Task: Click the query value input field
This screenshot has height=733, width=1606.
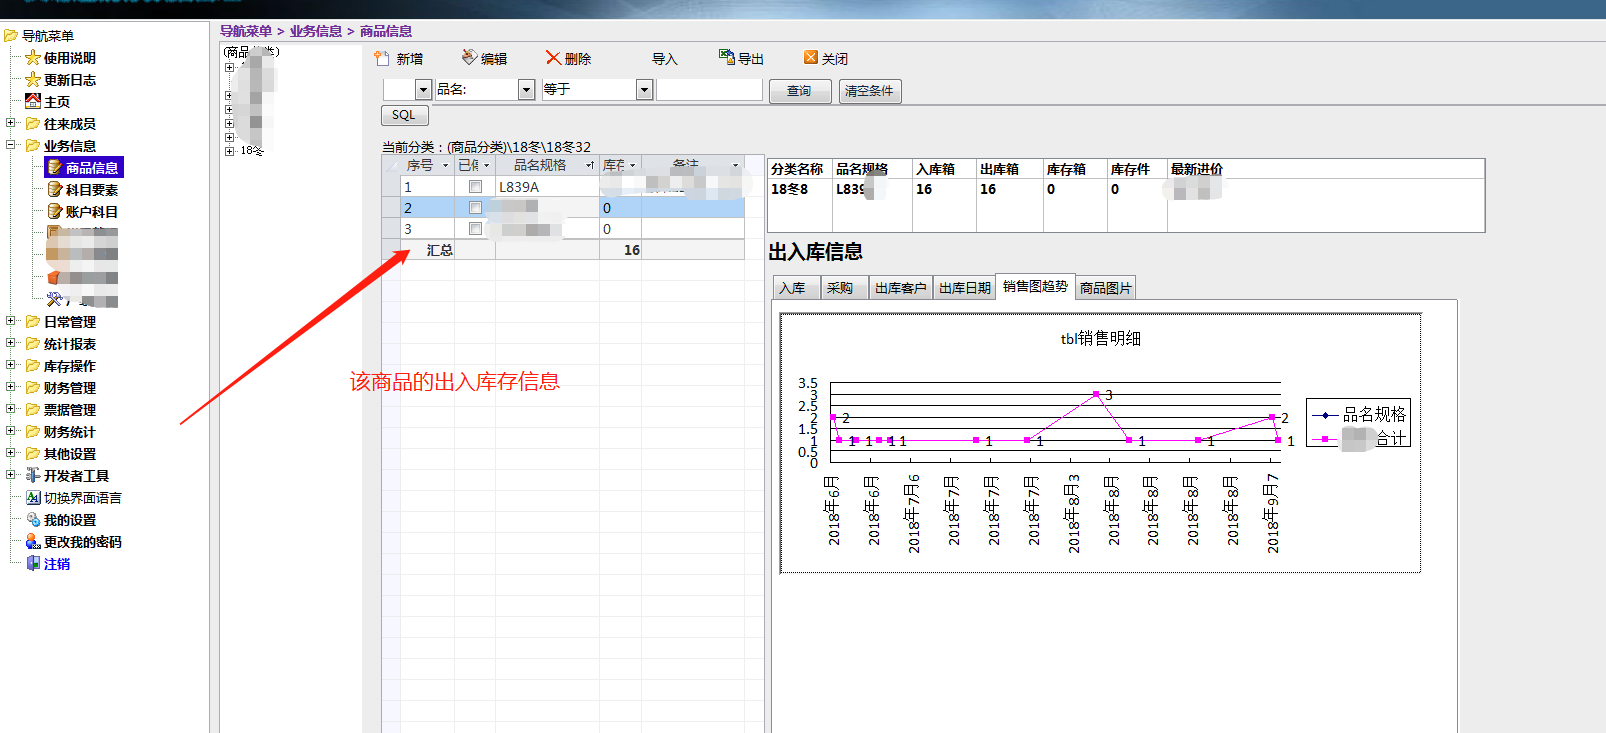Action: 709,90
